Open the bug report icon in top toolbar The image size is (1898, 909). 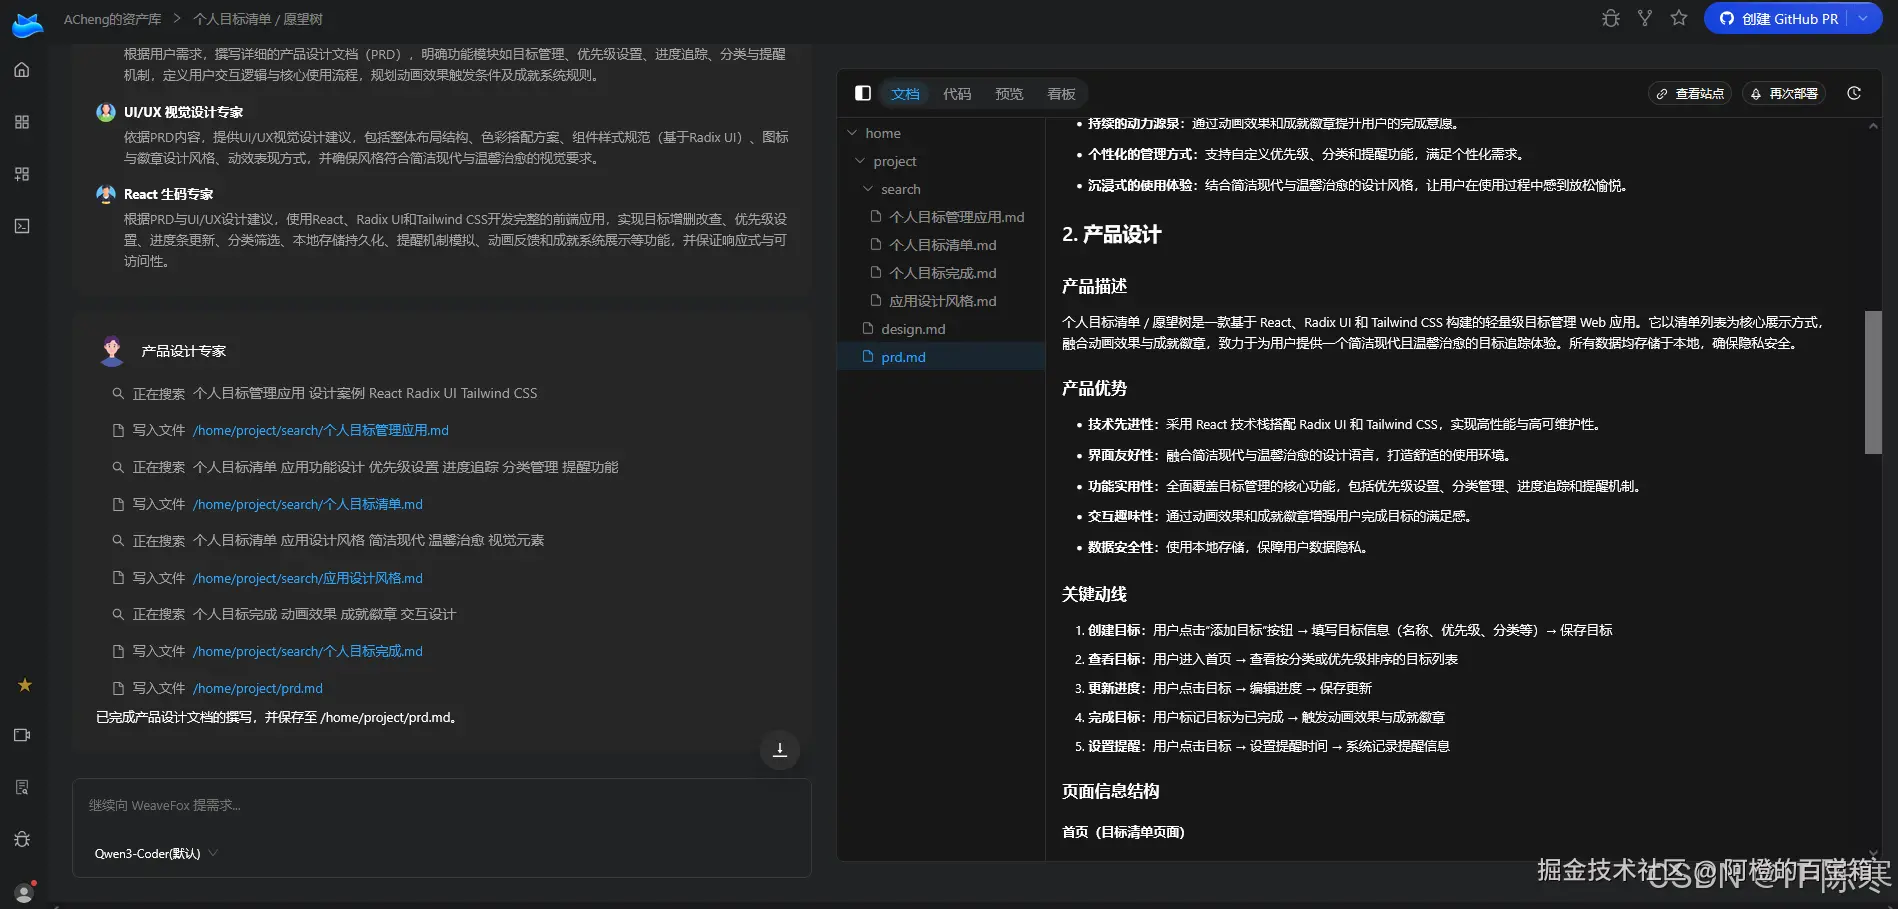coord(1610,18)
